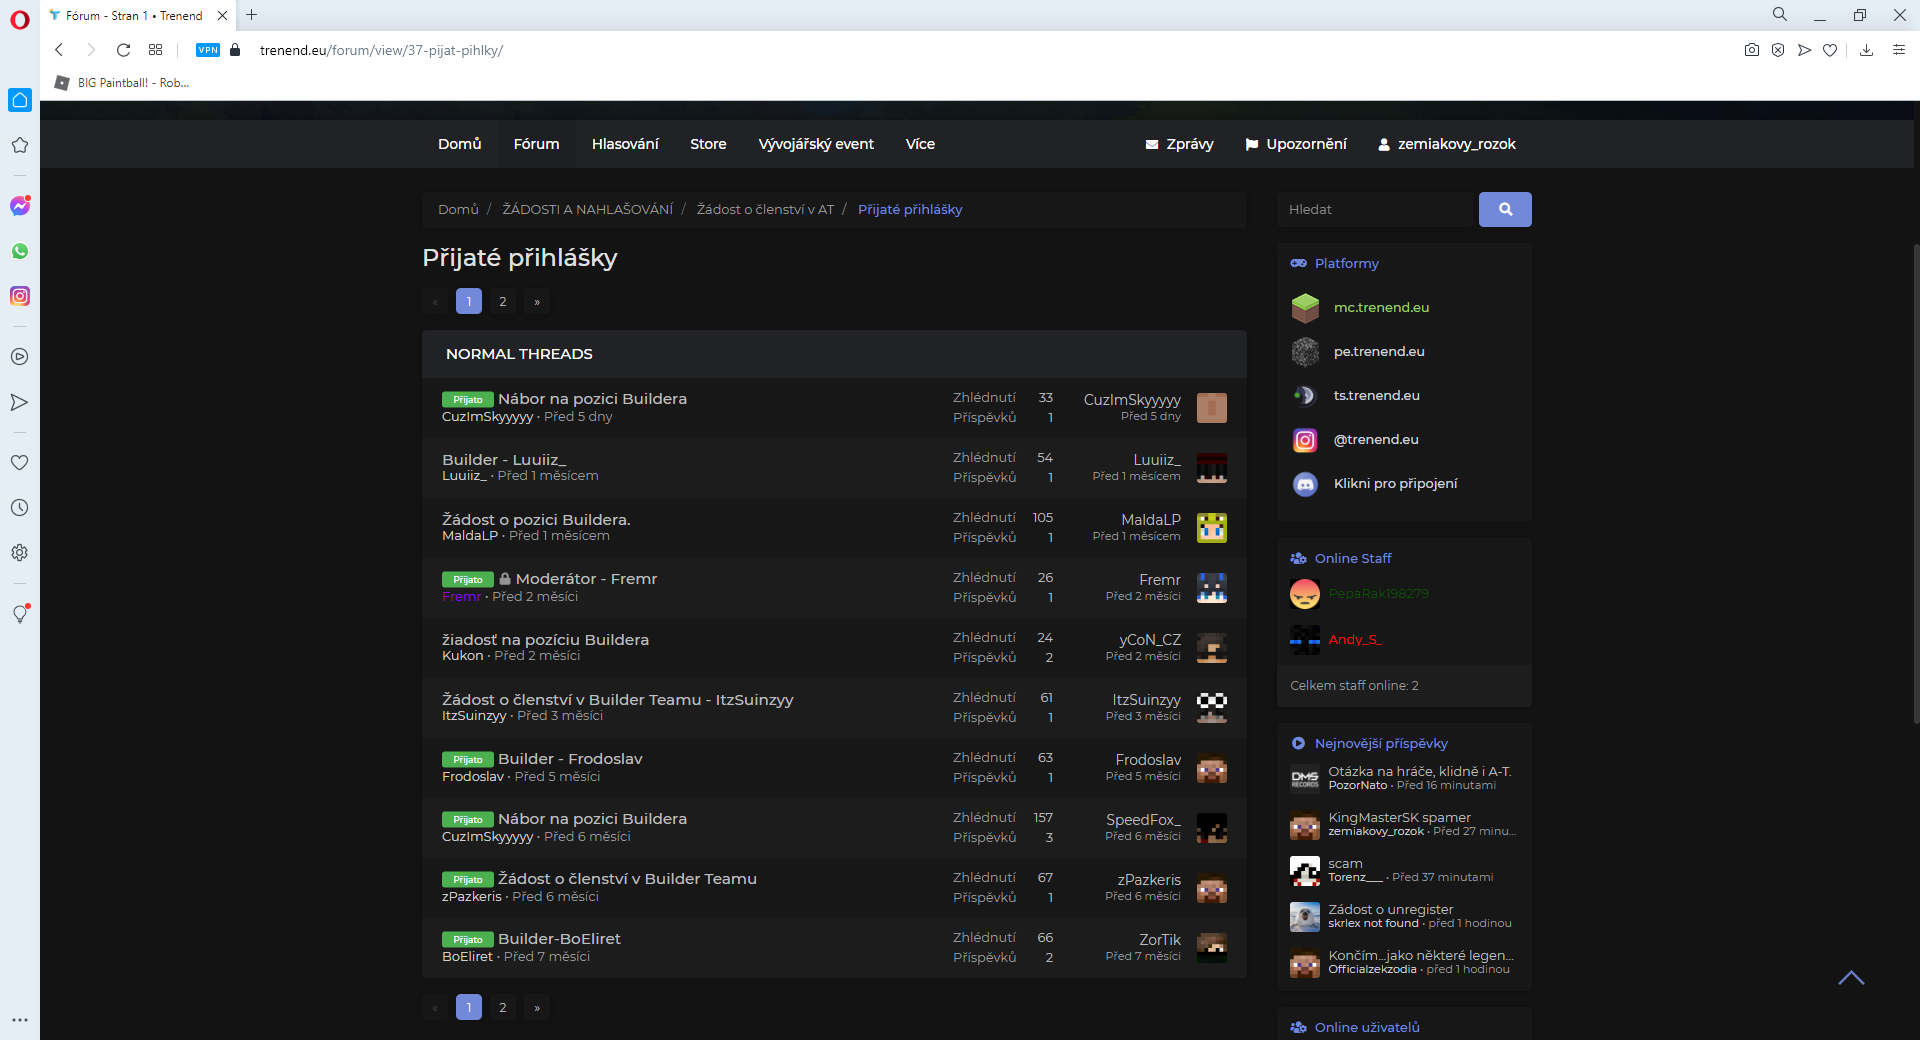Viewport: 1920px width, 1040px height.
Task: Click the scroll-to-top arrow
Action: 1851,978
